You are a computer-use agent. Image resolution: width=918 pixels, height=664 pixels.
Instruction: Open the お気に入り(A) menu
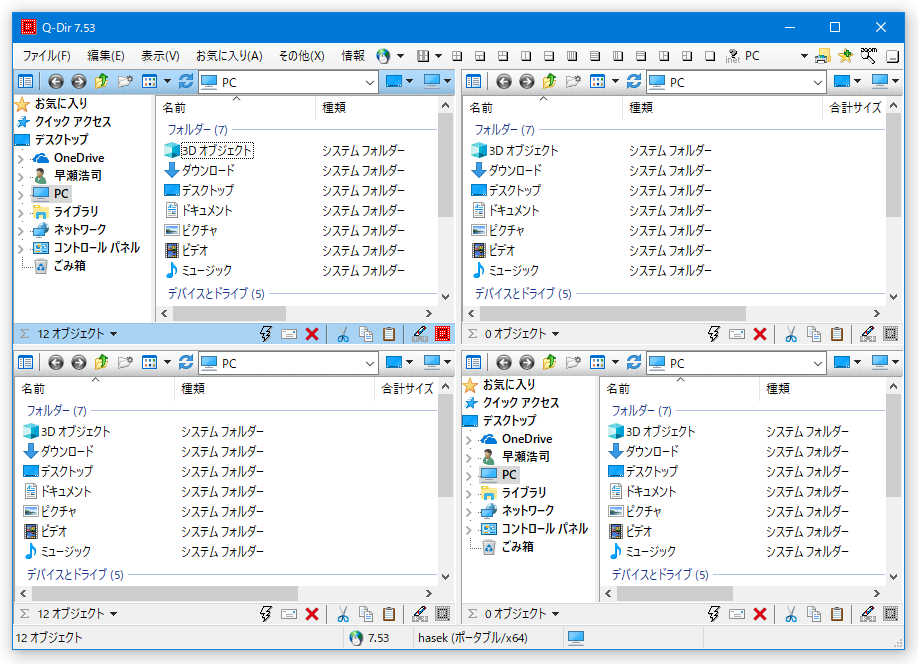pyautogui.click(x=229, y=56)
